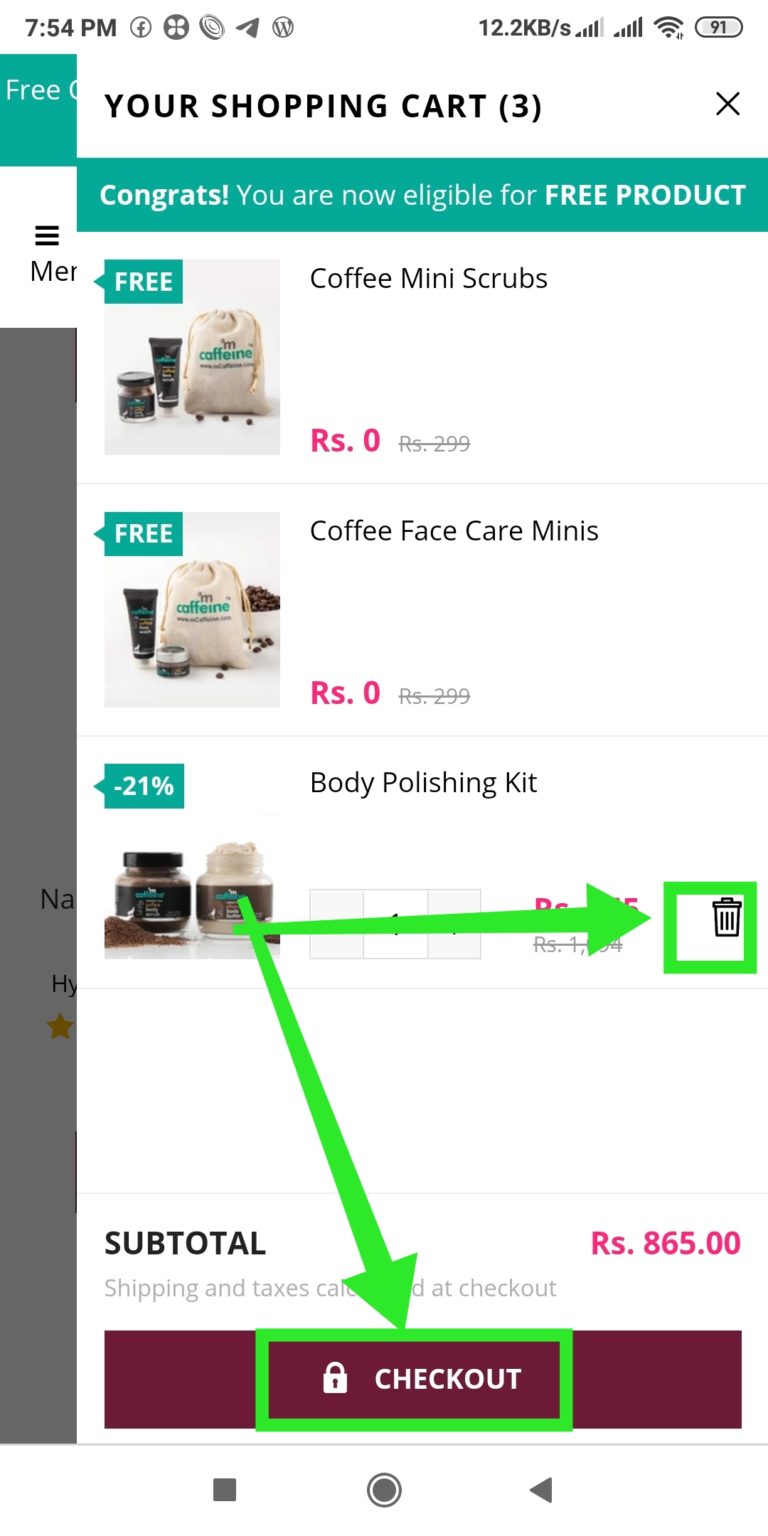
Task: Open the hamburger menu icon
Action: [x=47, y=236]
